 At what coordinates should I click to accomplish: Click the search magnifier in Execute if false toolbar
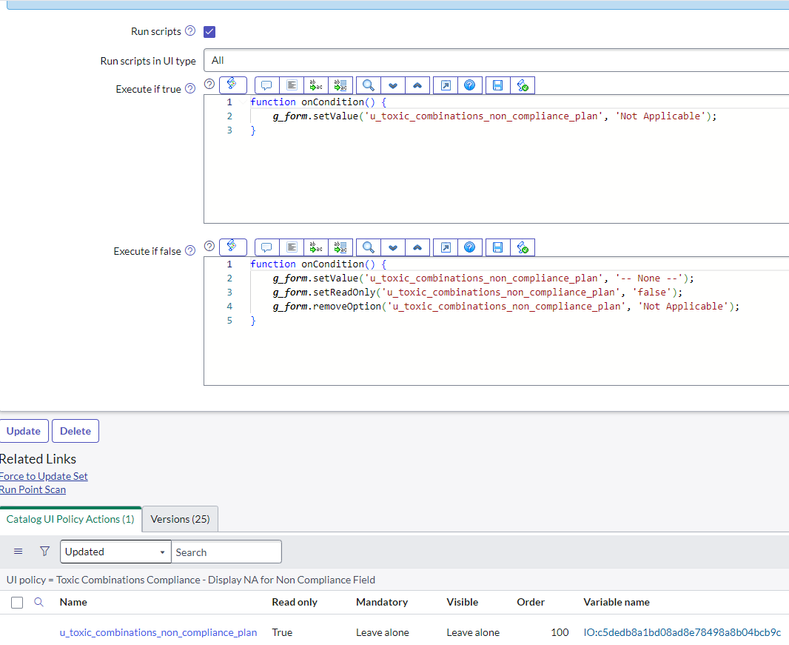coord(368,248)
